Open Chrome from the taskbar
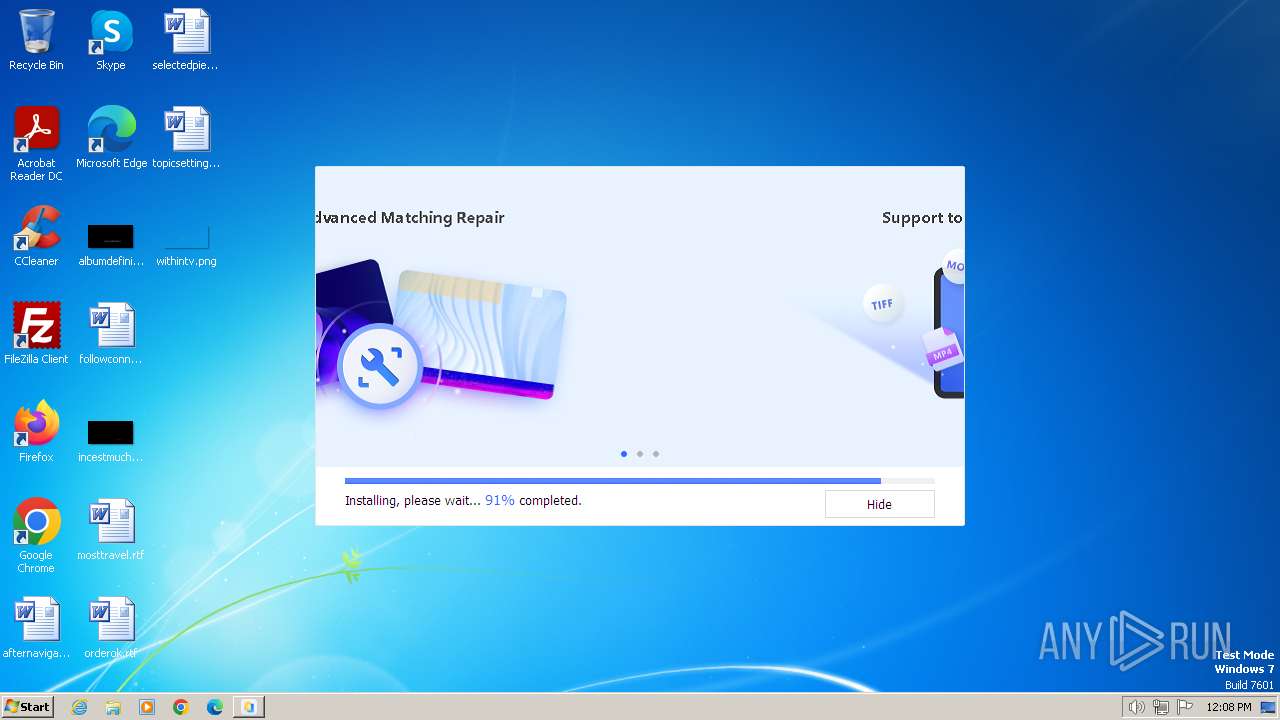 point(181,707)
